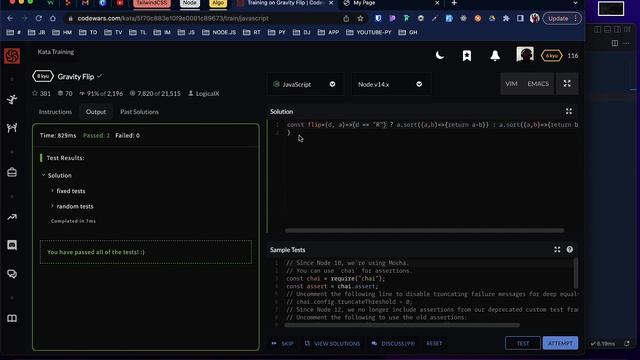Switch to the Instructions tab
The image size is (640, 360).
pyautogui.click(x=55, y=112)
